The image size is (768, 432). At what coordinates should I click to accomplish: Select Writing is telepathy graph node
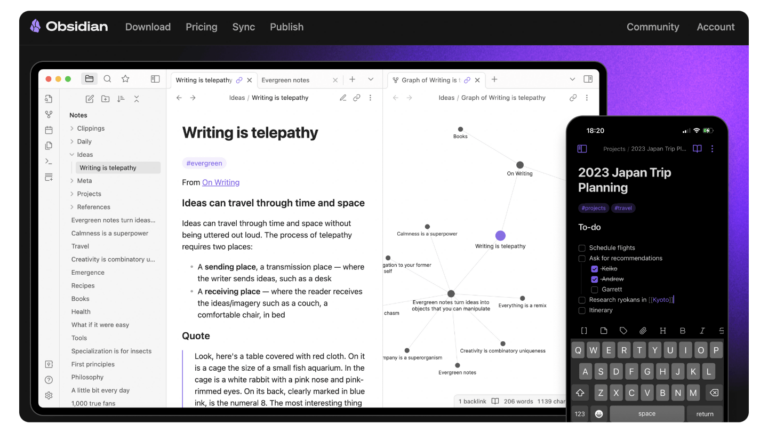coord(500,236)
